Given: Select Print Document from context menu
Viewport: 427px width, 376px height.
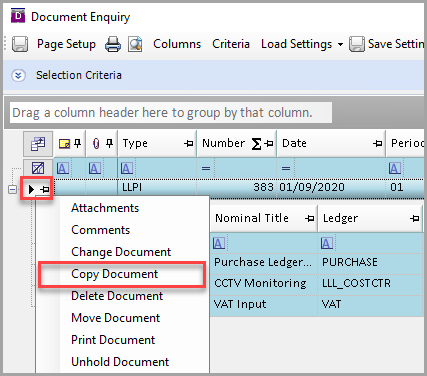Looking at the screenshot, I should [113, 340].
